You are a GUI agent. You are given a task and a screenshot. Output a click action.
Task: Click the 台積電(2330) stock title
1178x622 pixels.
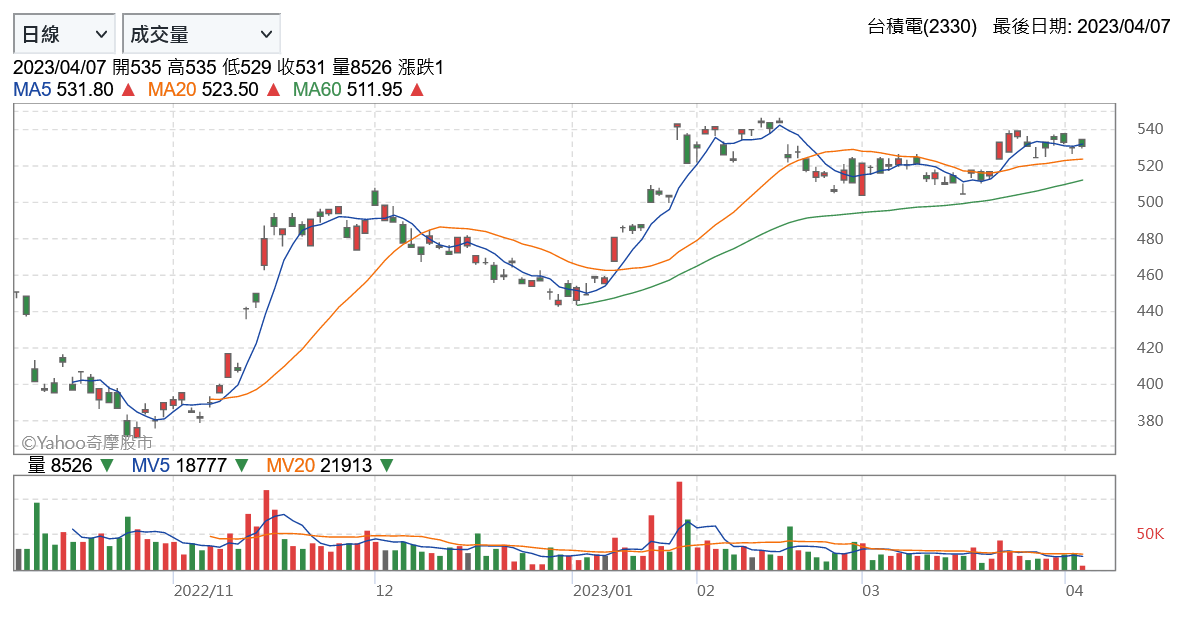(922, 26)
